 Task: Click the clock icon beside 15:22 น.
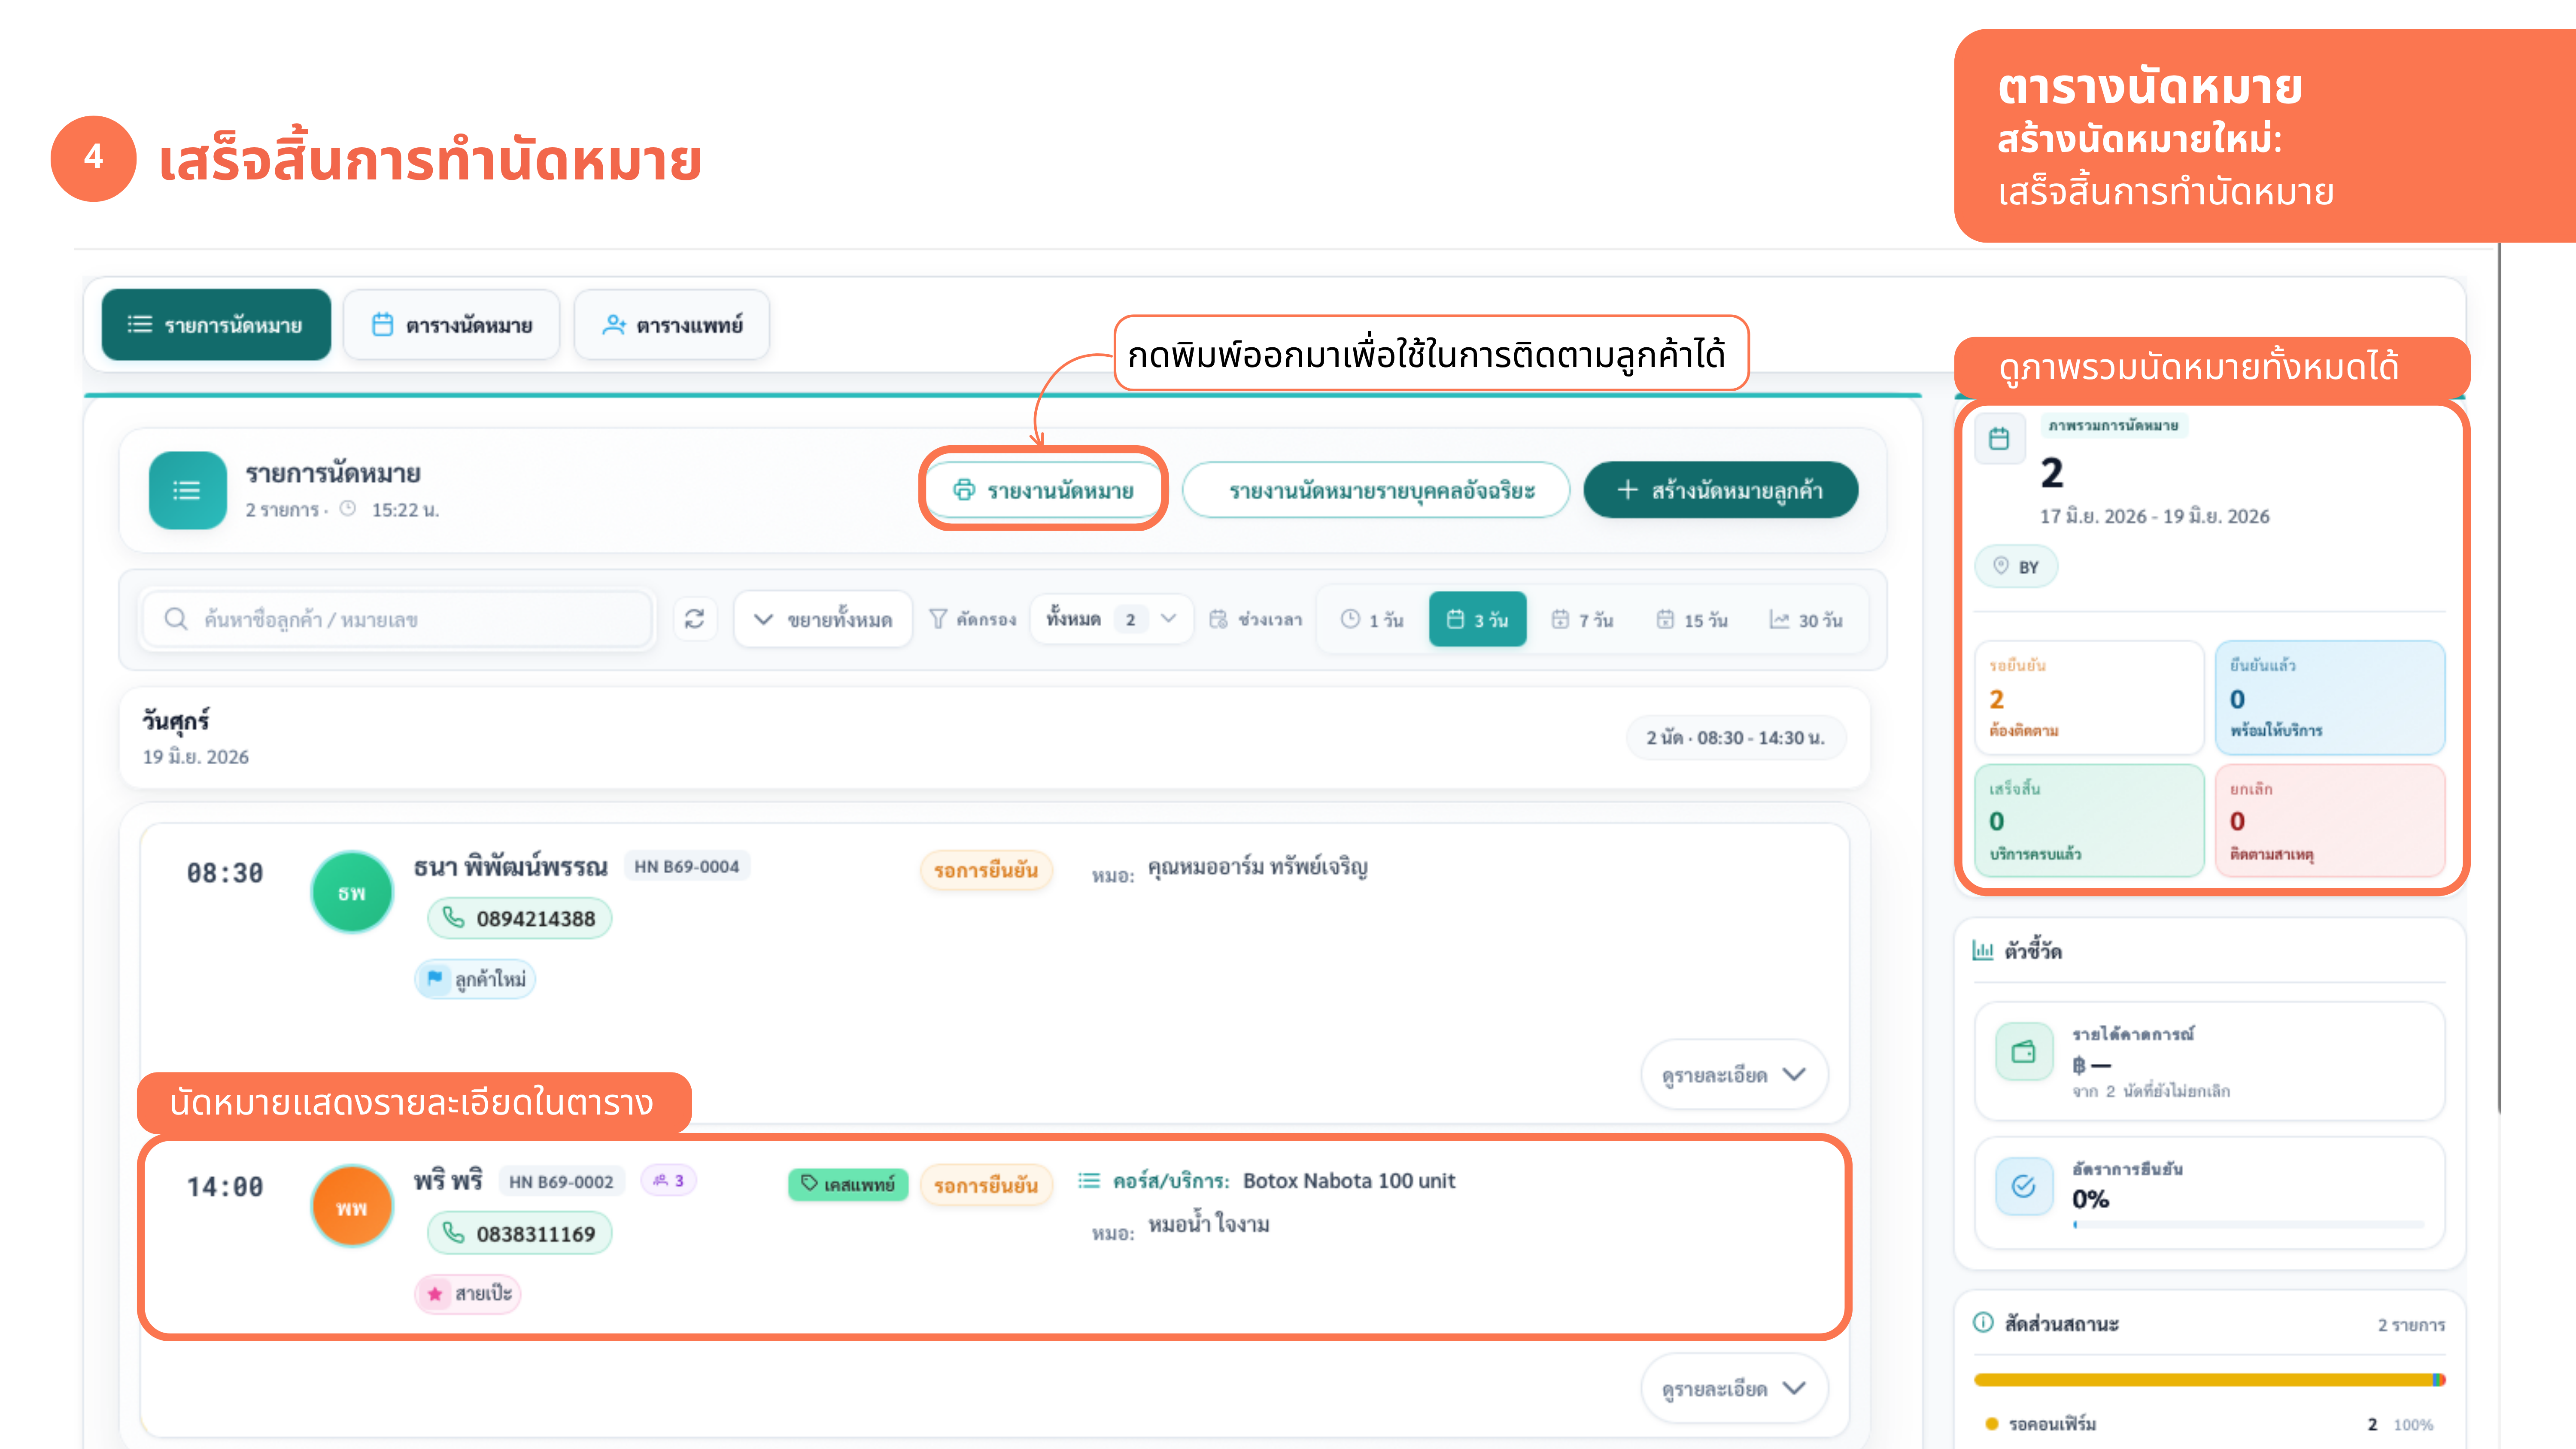[348, 509]
